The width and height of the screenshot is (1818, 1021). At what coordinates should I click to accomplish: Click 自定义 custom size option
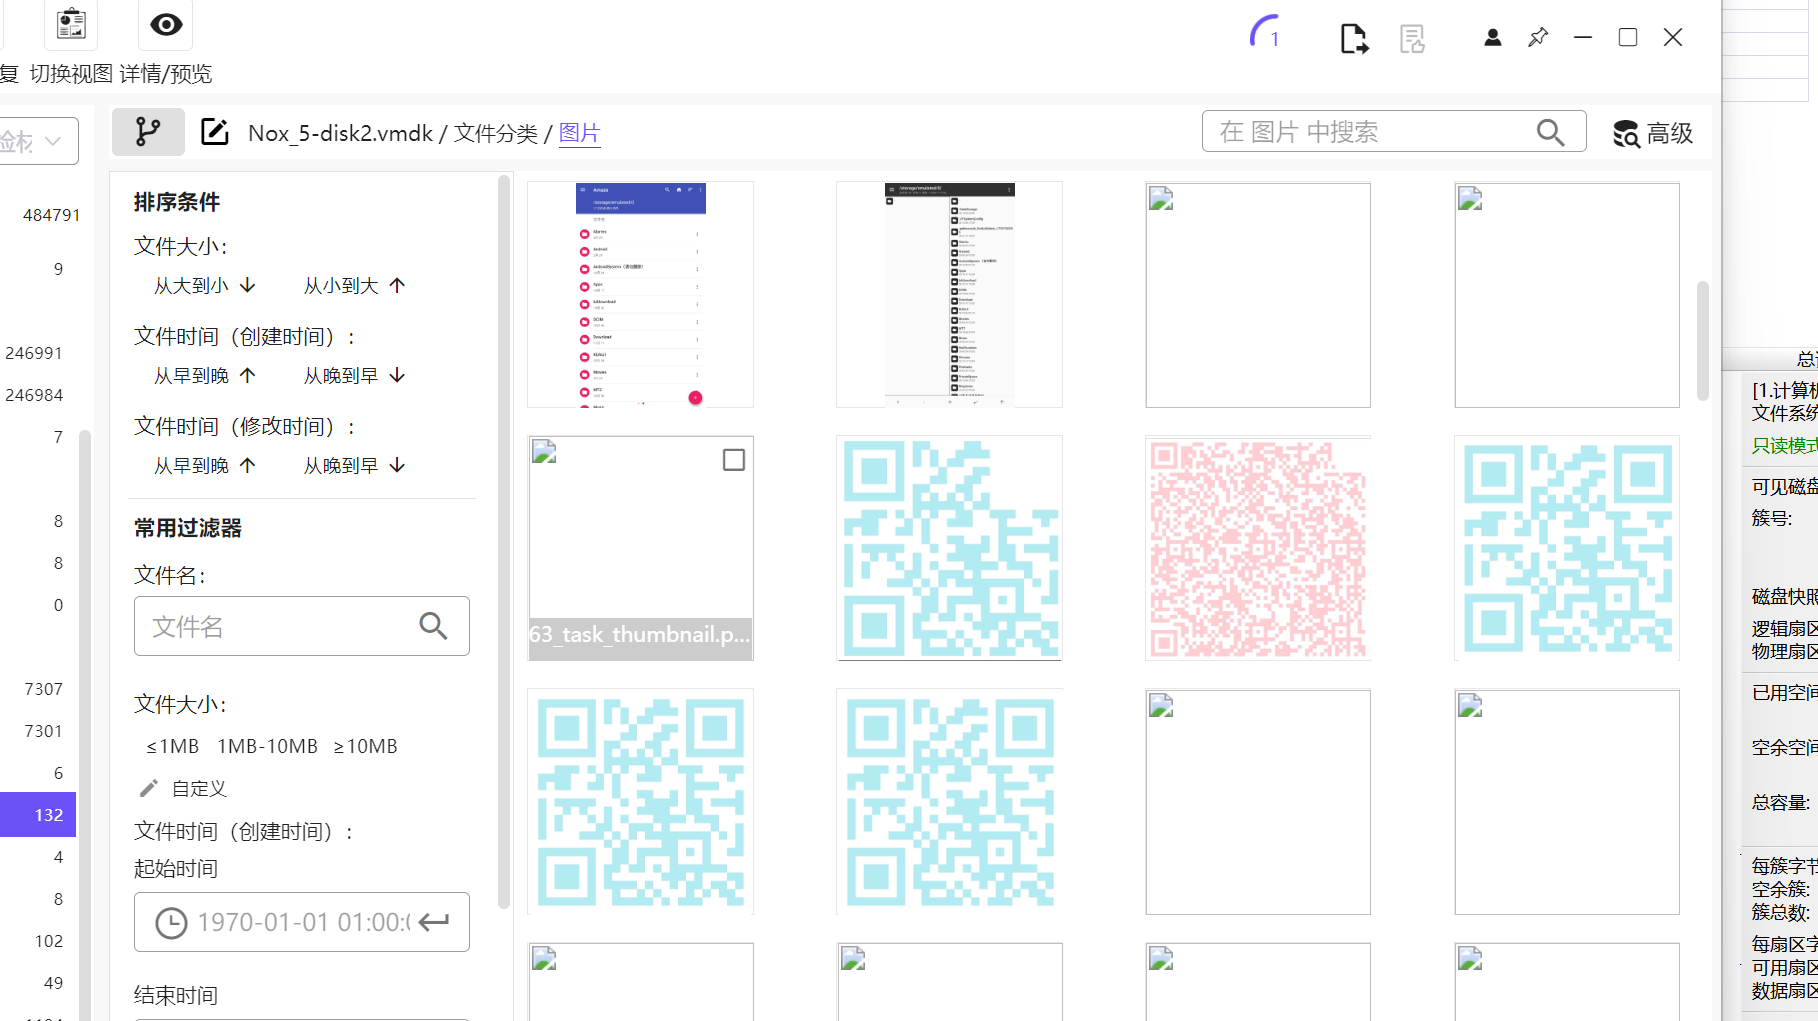click(183, 789)
